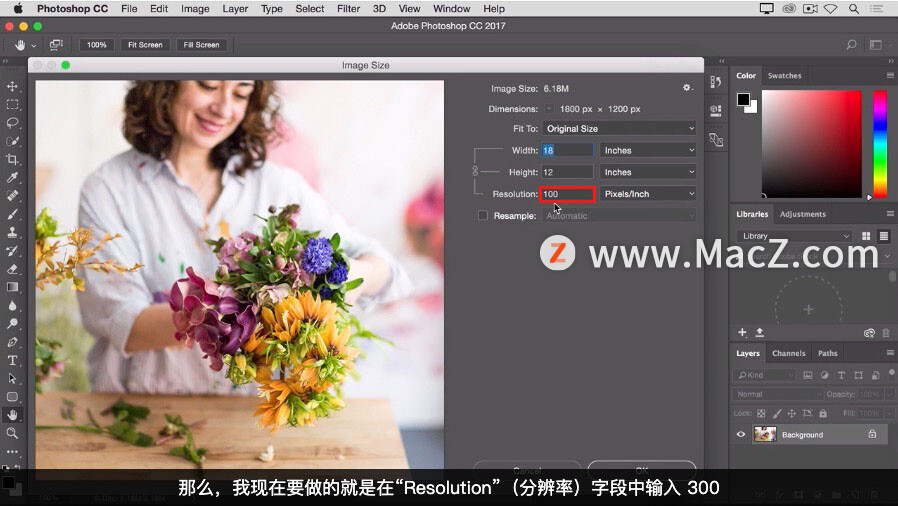Switch to the Swatches tab
The height and width of the screenshot is (506, 898).
tap(785, 76)
